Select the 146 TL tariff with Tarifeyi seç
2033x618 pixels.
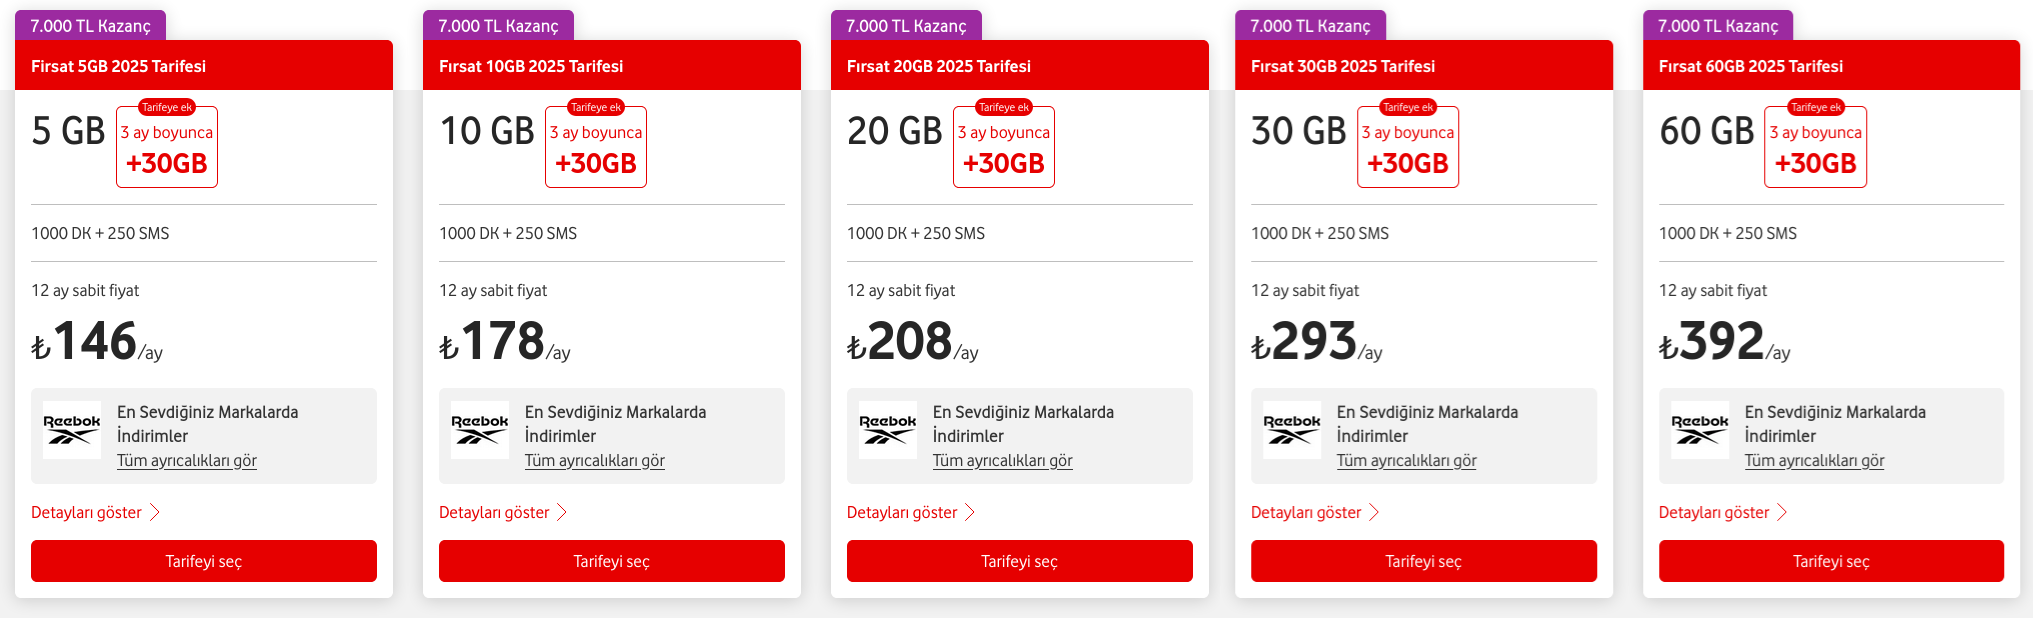(x=204, y=561)
